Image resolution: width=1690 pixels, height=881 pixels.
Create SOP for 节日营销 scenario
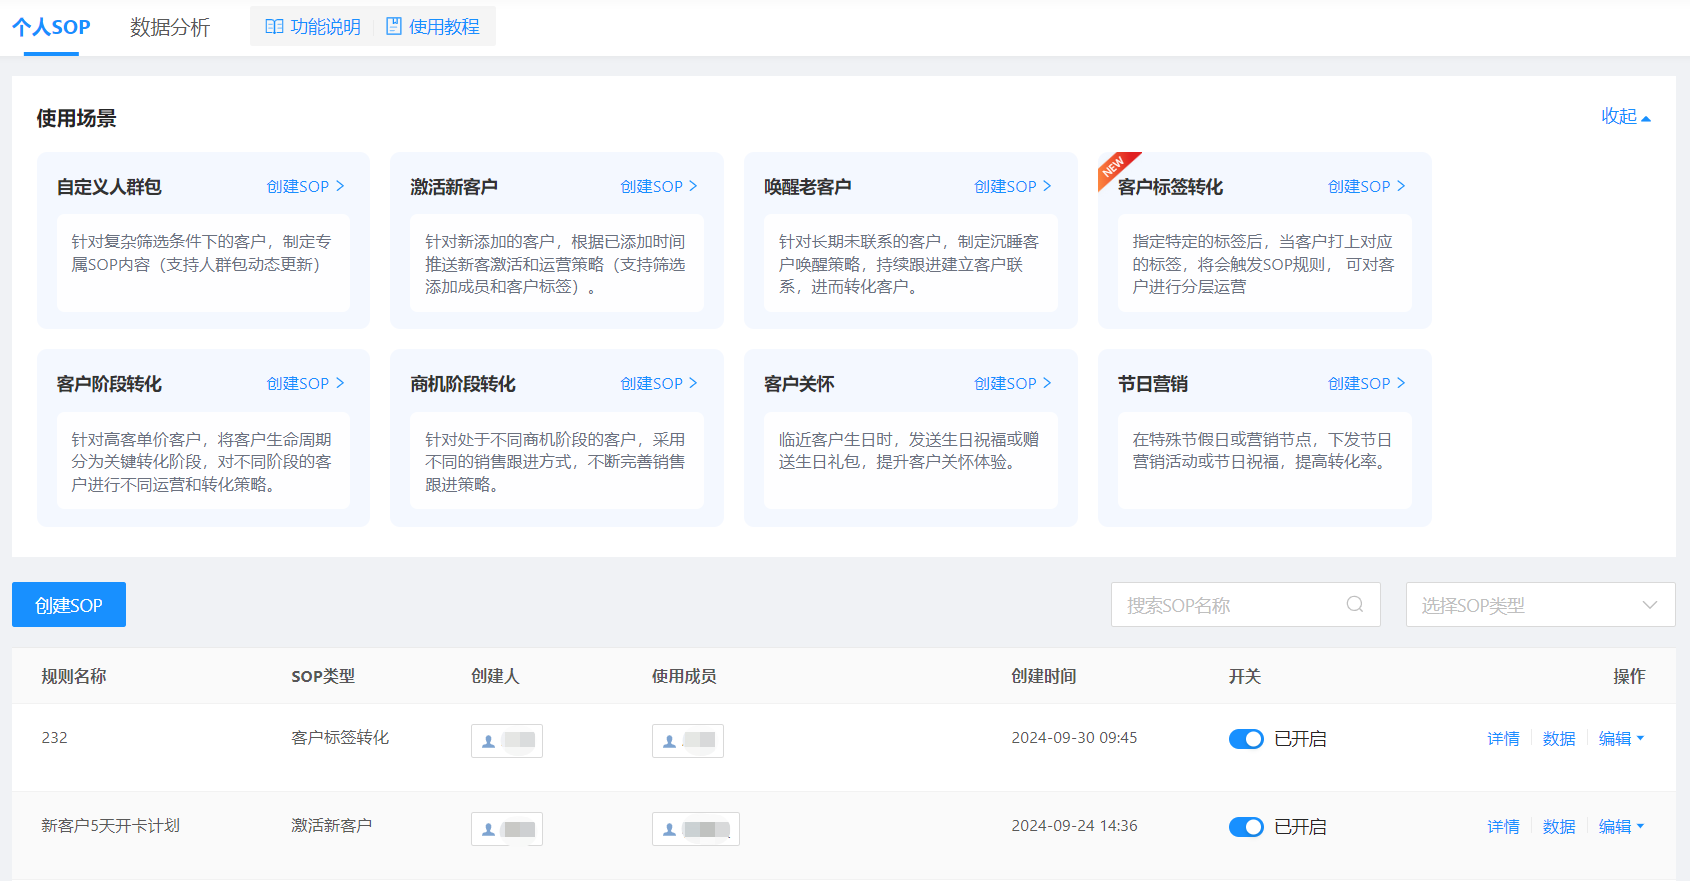(x=1367, y=383)
